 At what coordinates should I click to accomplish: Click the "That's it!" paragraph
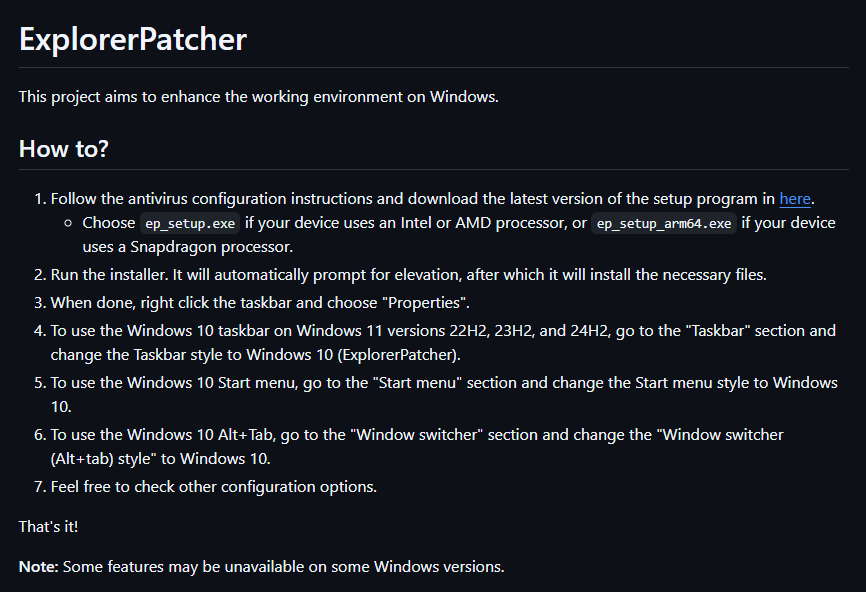pyautogui.click(x=49, y=527)
